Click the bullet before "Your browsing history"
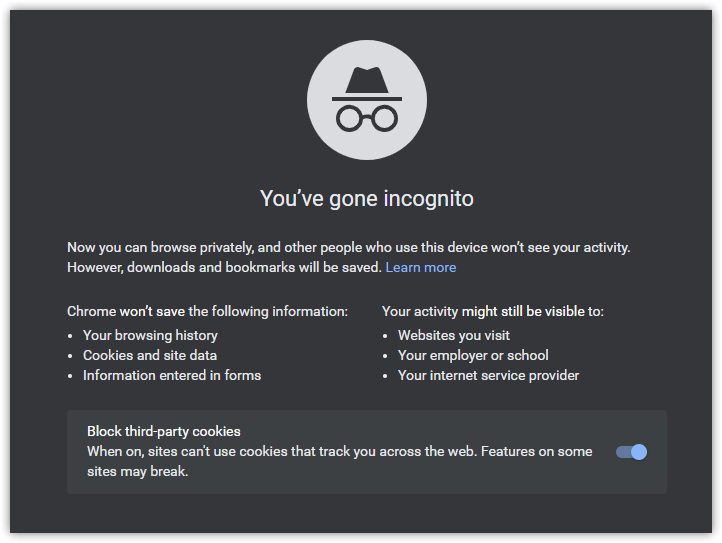 pyautogui.click(x=71, y=336)
